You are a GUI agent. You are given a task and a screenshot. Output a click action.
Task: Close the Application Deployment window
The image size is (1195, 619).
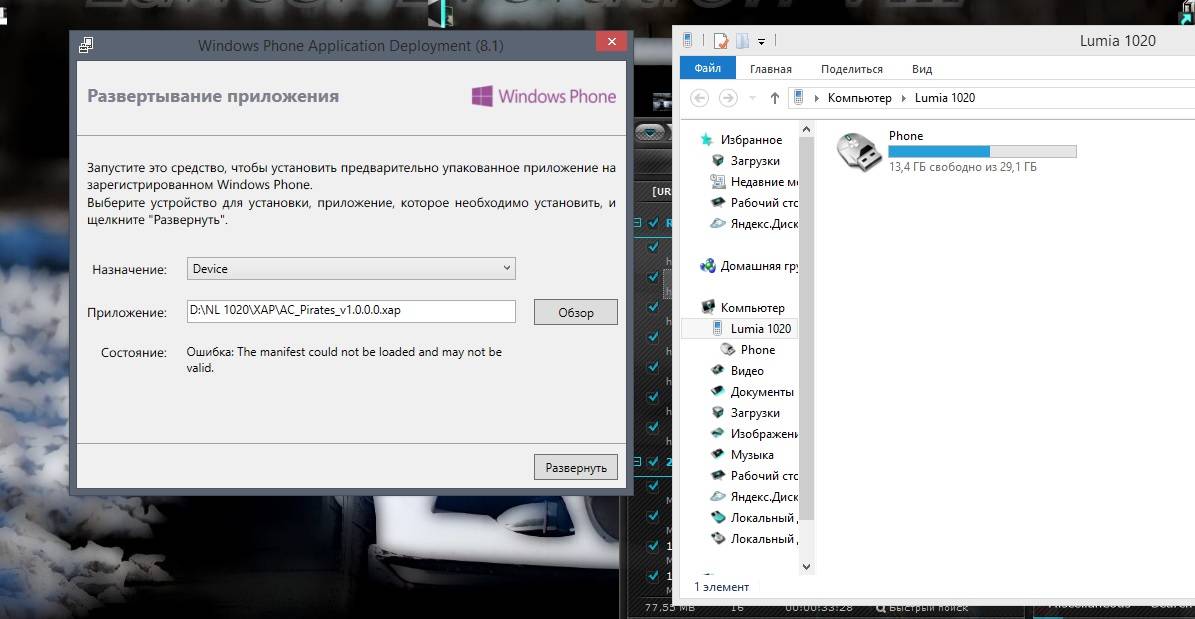(610, 42)
